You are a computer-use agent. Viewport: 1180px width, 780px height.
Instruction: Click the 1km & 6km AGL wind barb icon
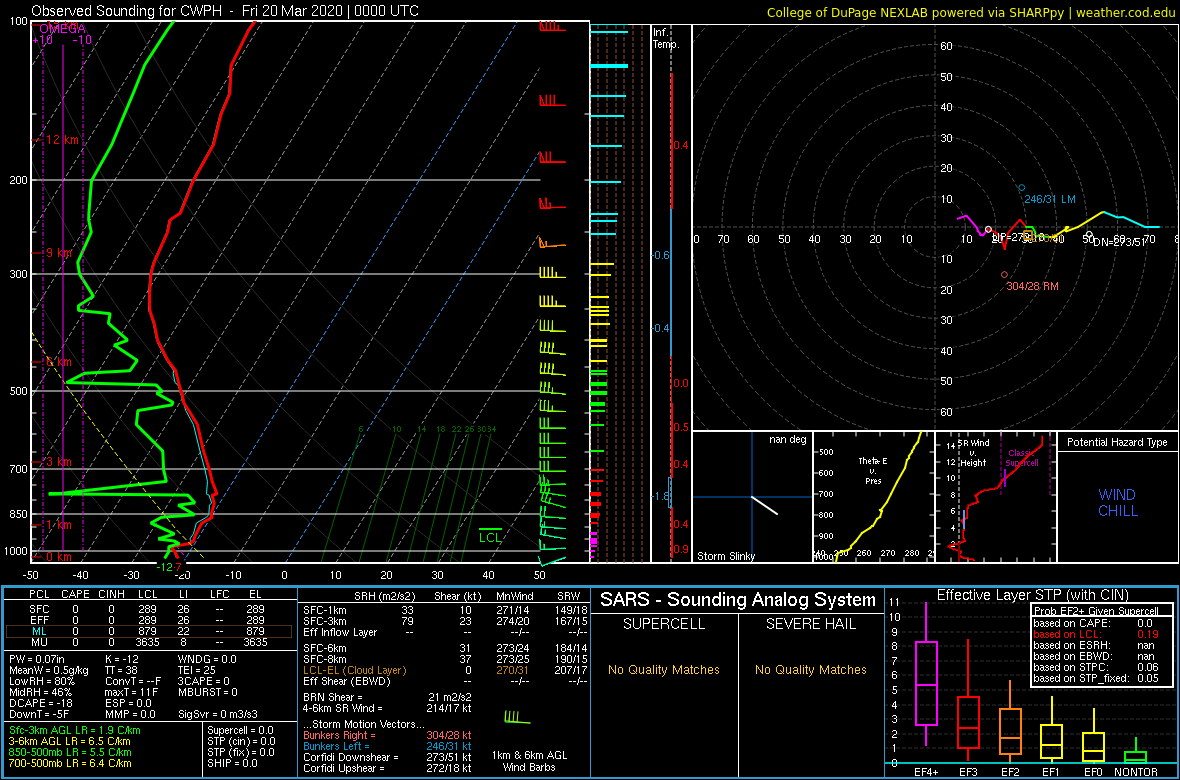click(517, 717)
